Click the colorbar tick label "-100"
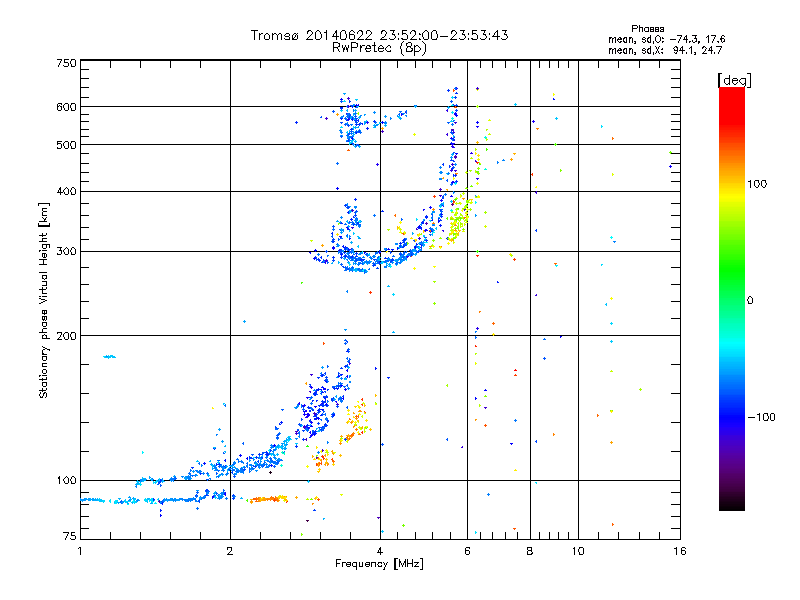 point(761,417)
